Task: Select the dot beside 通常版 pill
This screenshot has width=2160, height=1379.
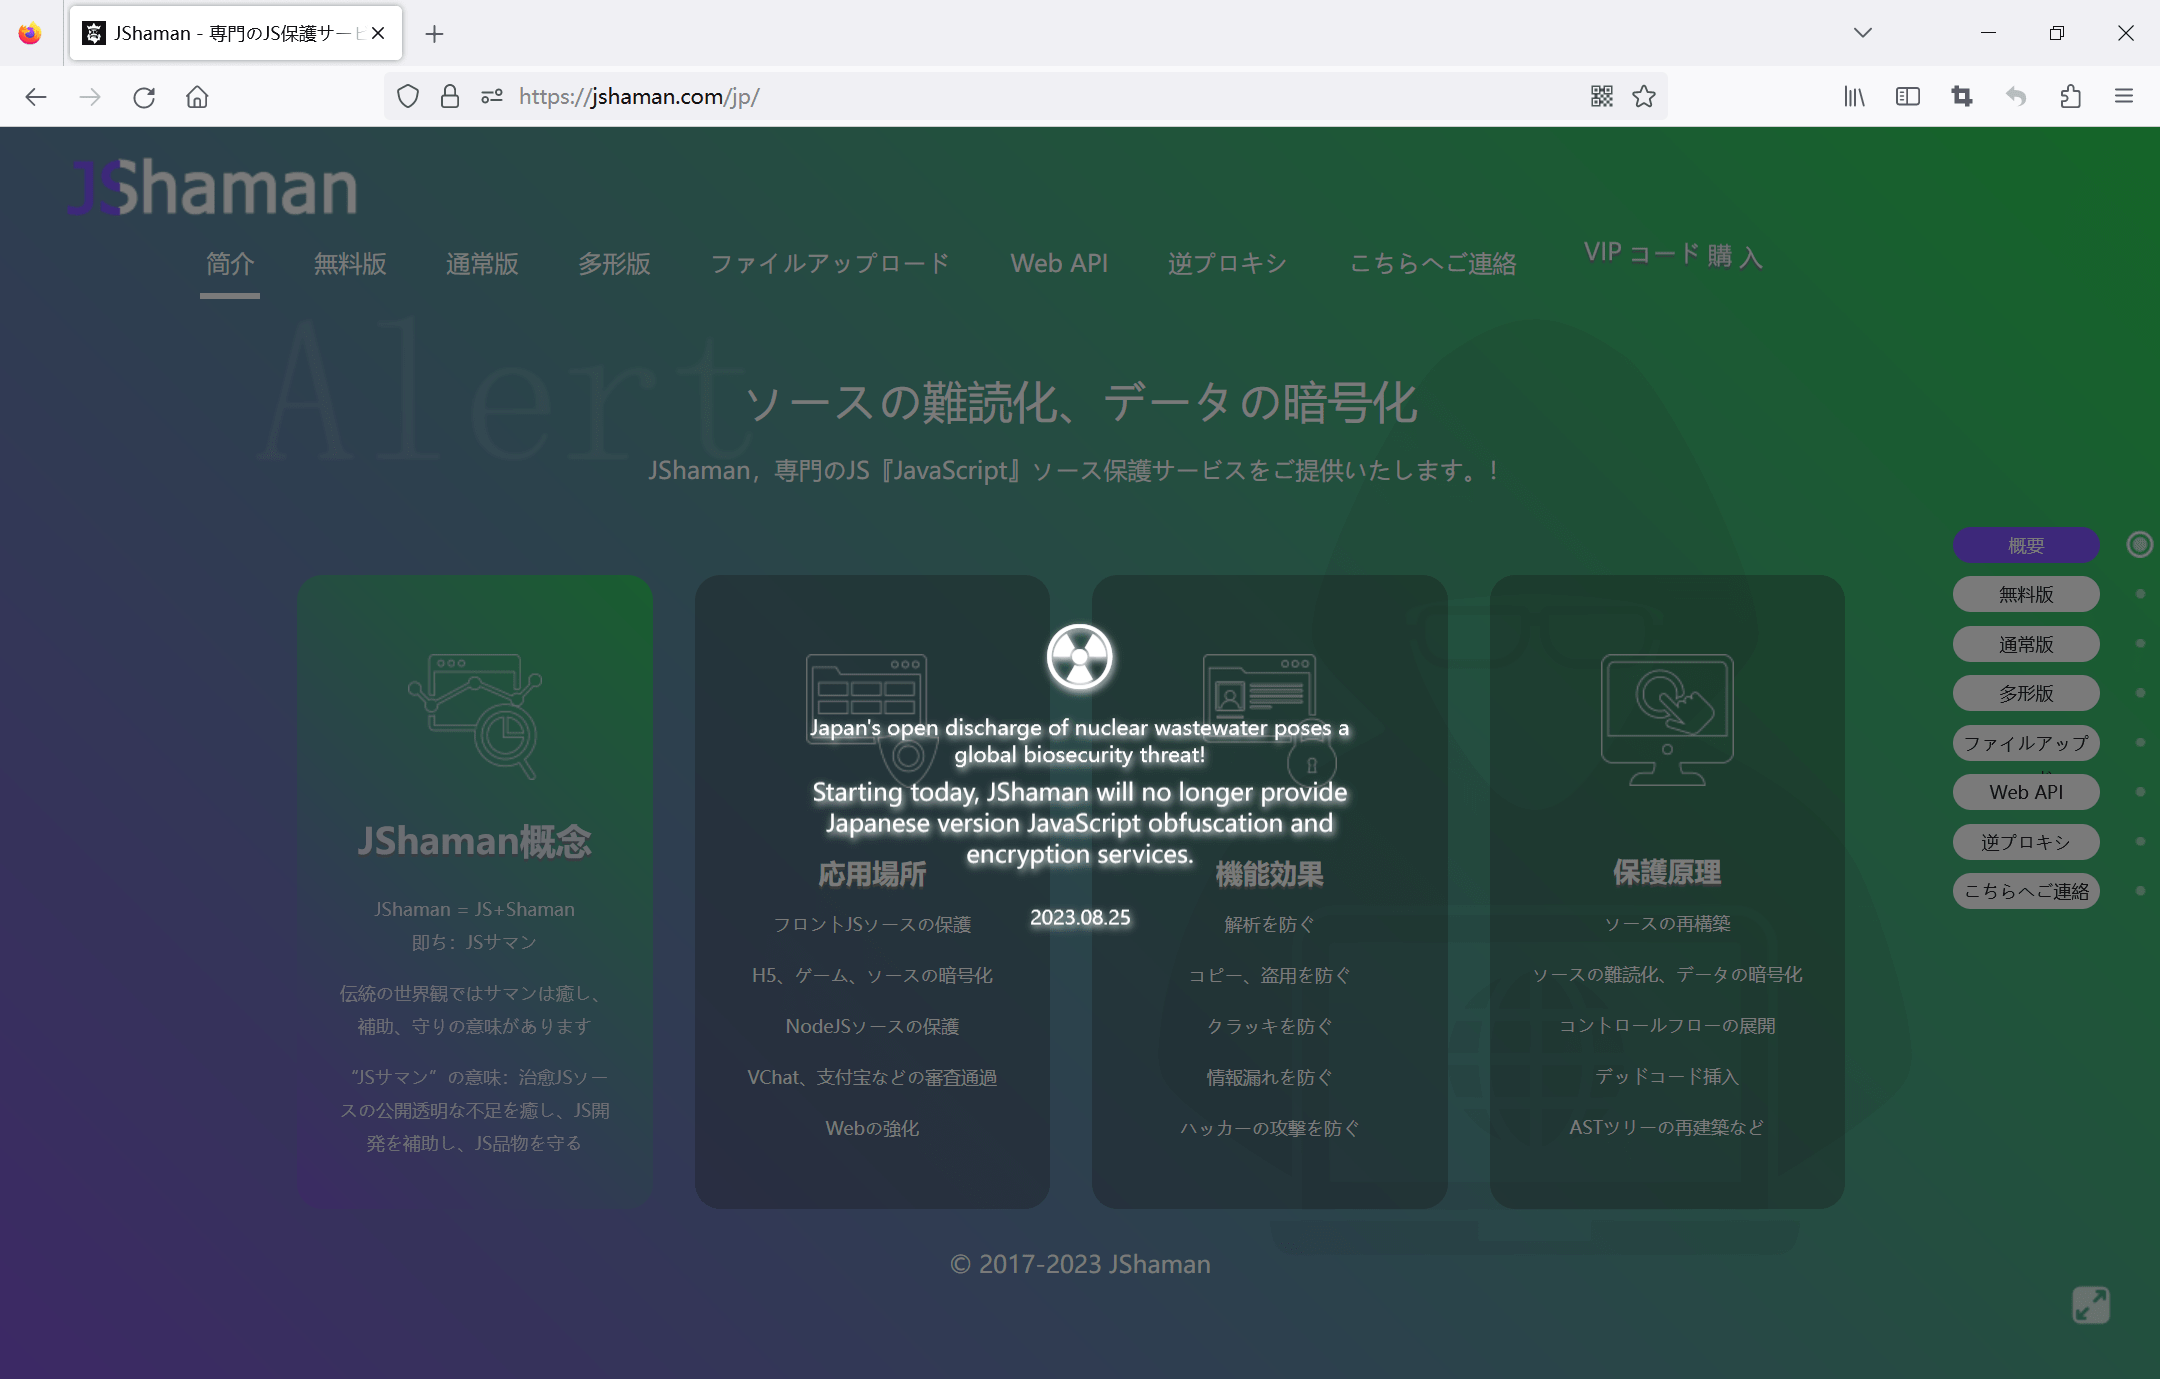Action: [x=2140, y=643]
